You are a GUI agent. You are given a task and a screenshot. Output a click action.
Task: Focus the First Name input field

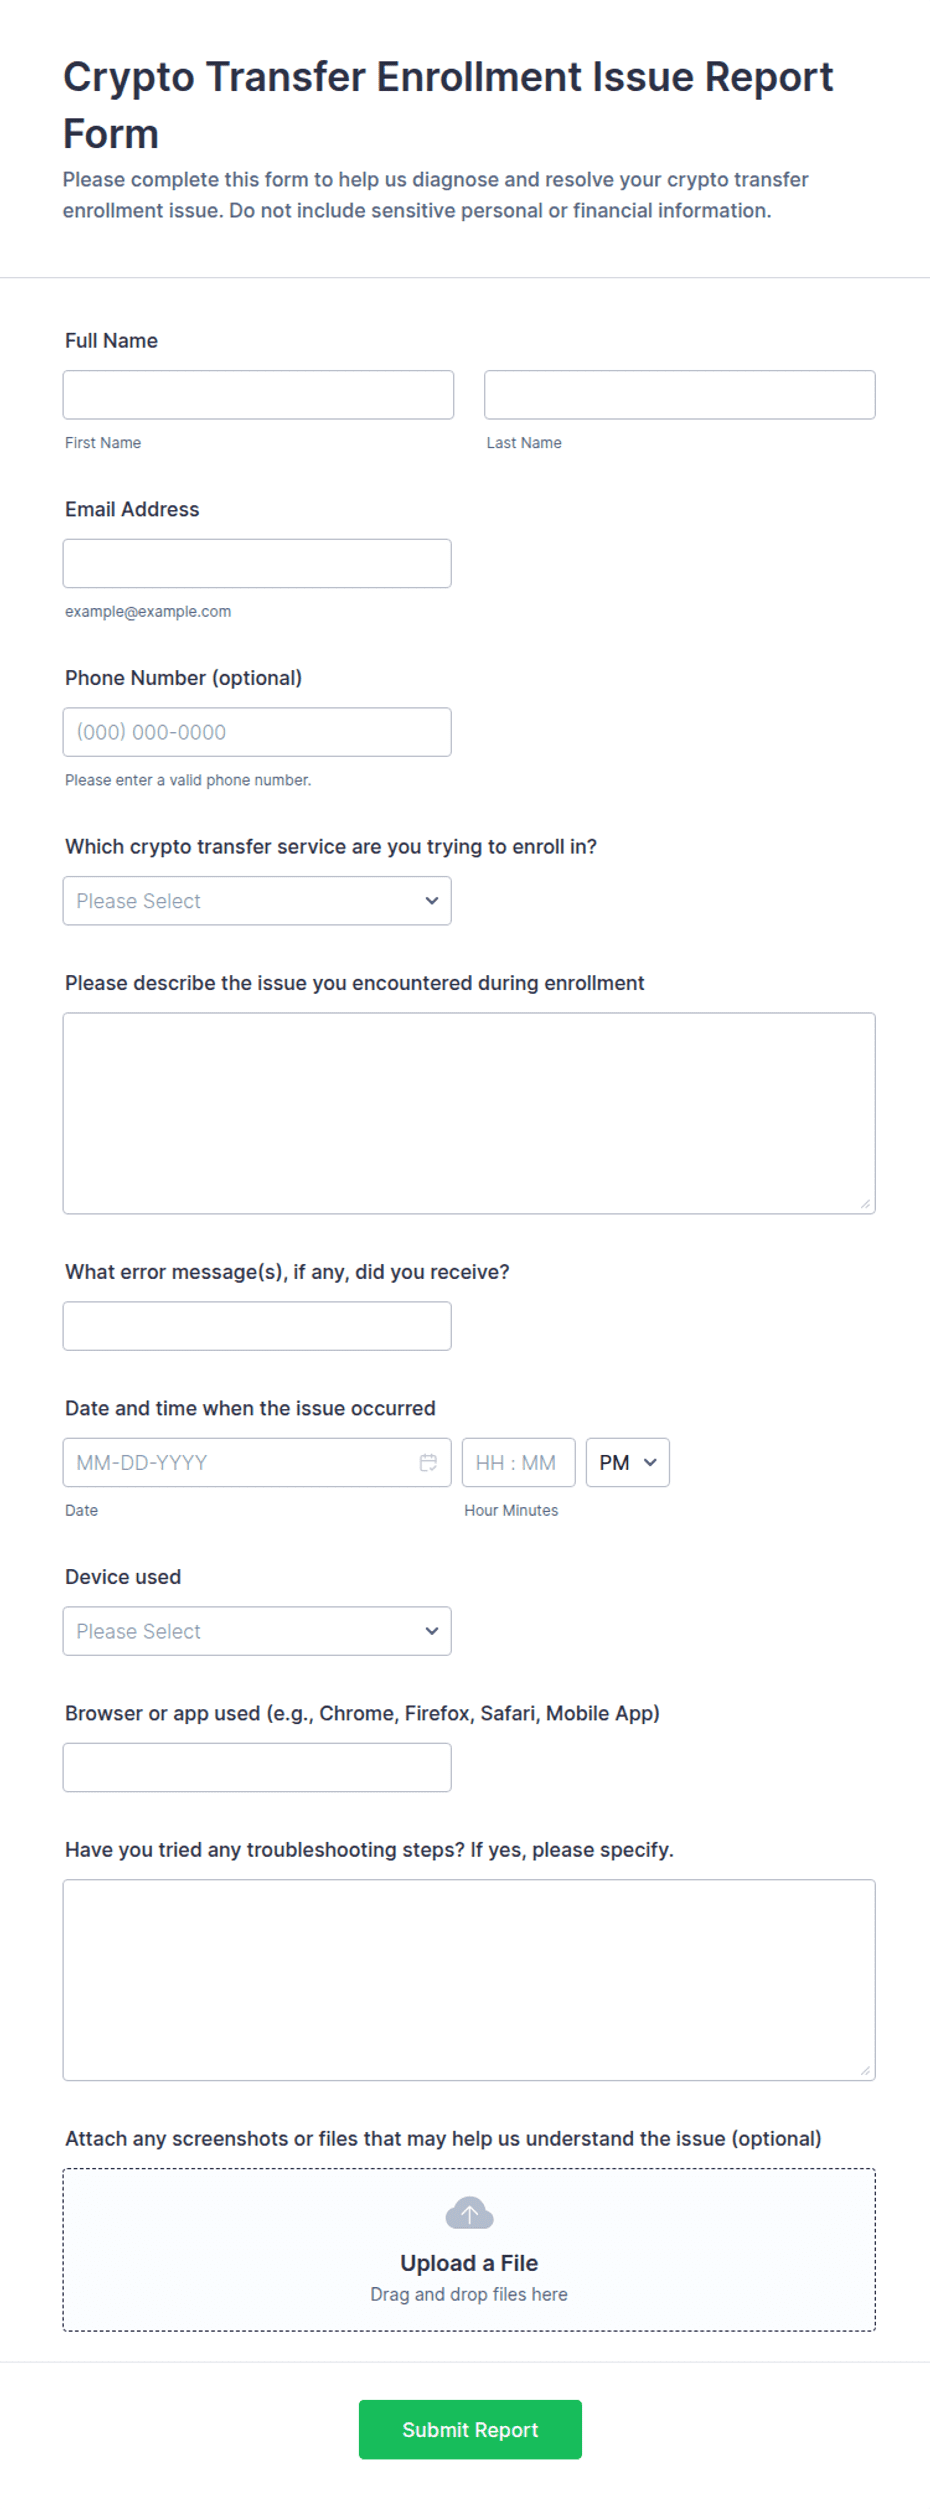tap(258, 395)
